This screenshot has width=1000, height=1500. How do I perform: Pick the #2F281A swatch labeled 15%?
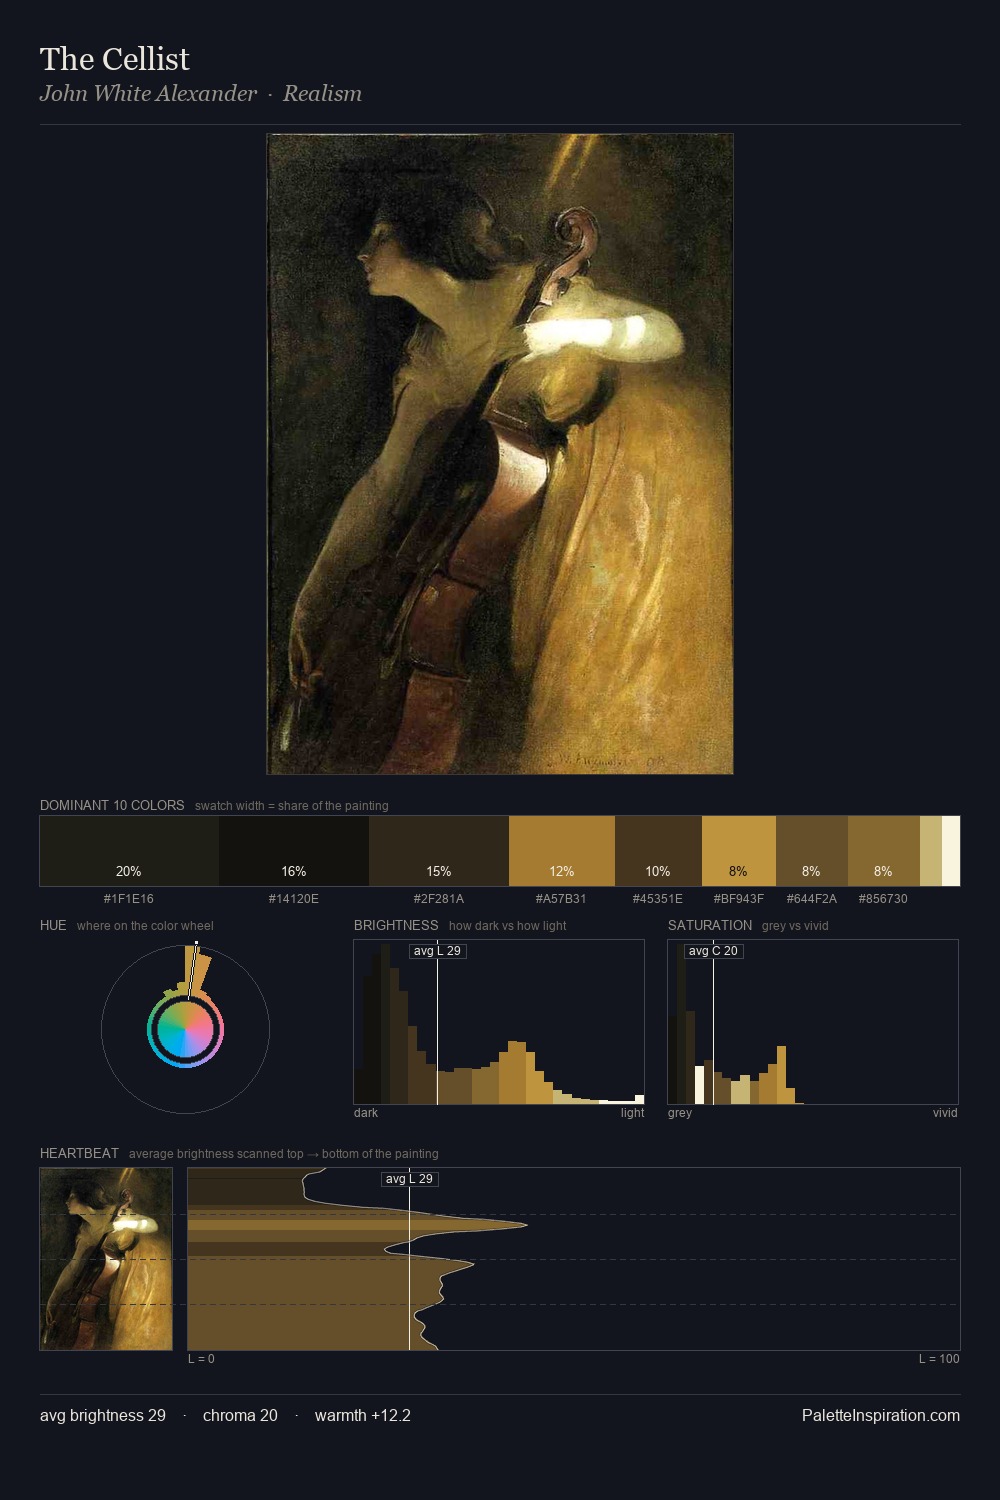[439, 851]
